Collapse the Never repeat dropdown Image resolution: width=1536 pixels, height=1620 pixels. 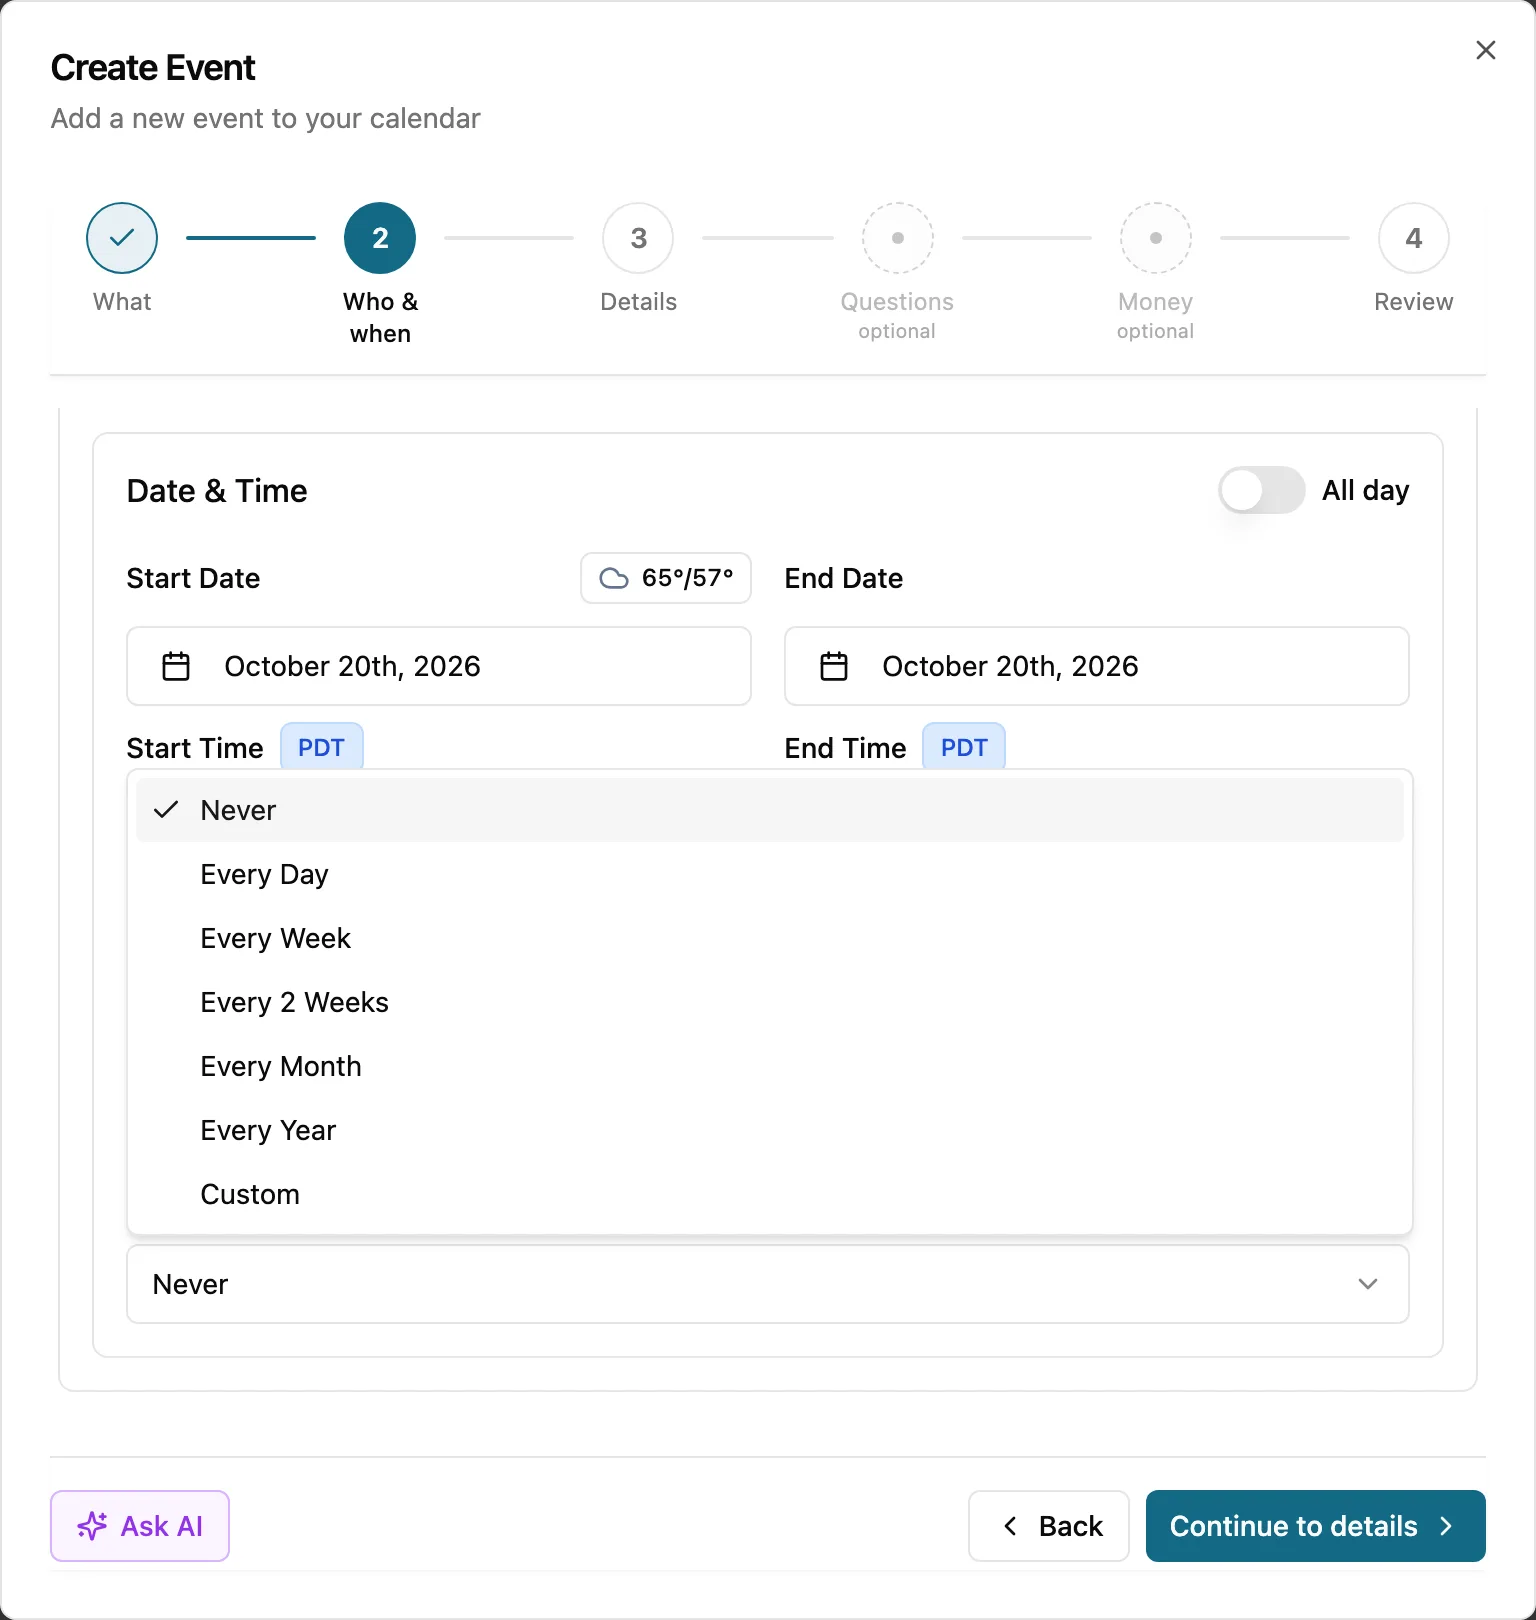tap(768, 1284)
